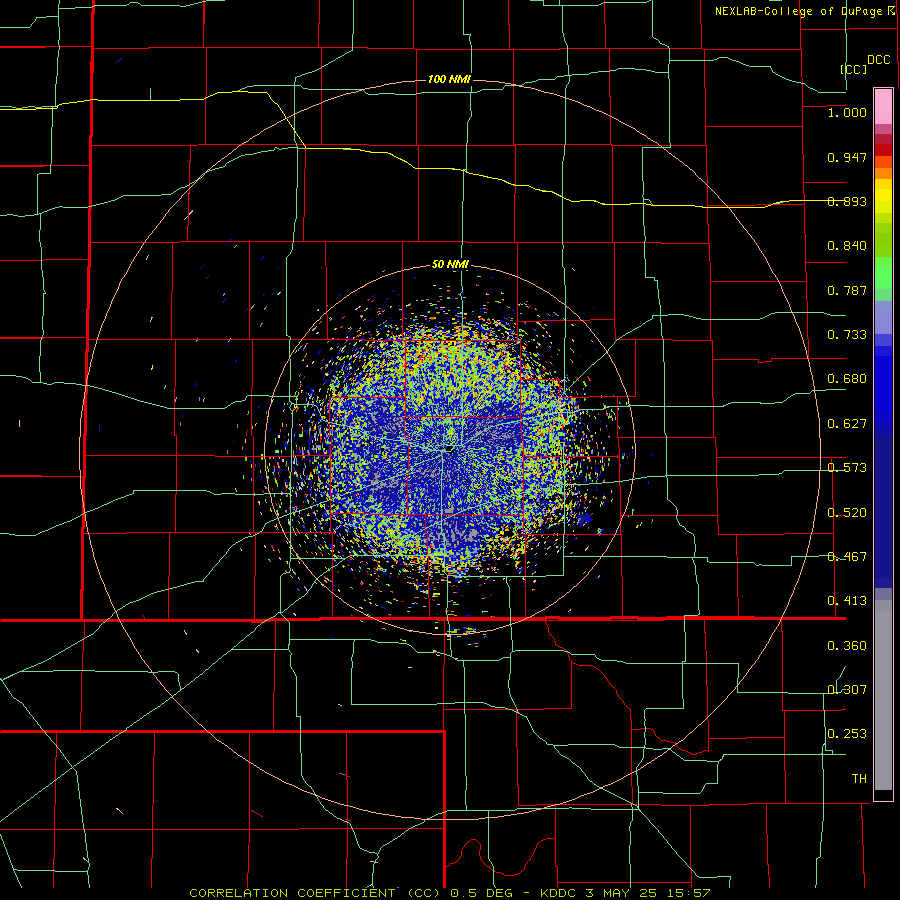900x900 pixels.
Task: Select the DCC radar site label
Action: click(x=879, y=60)
